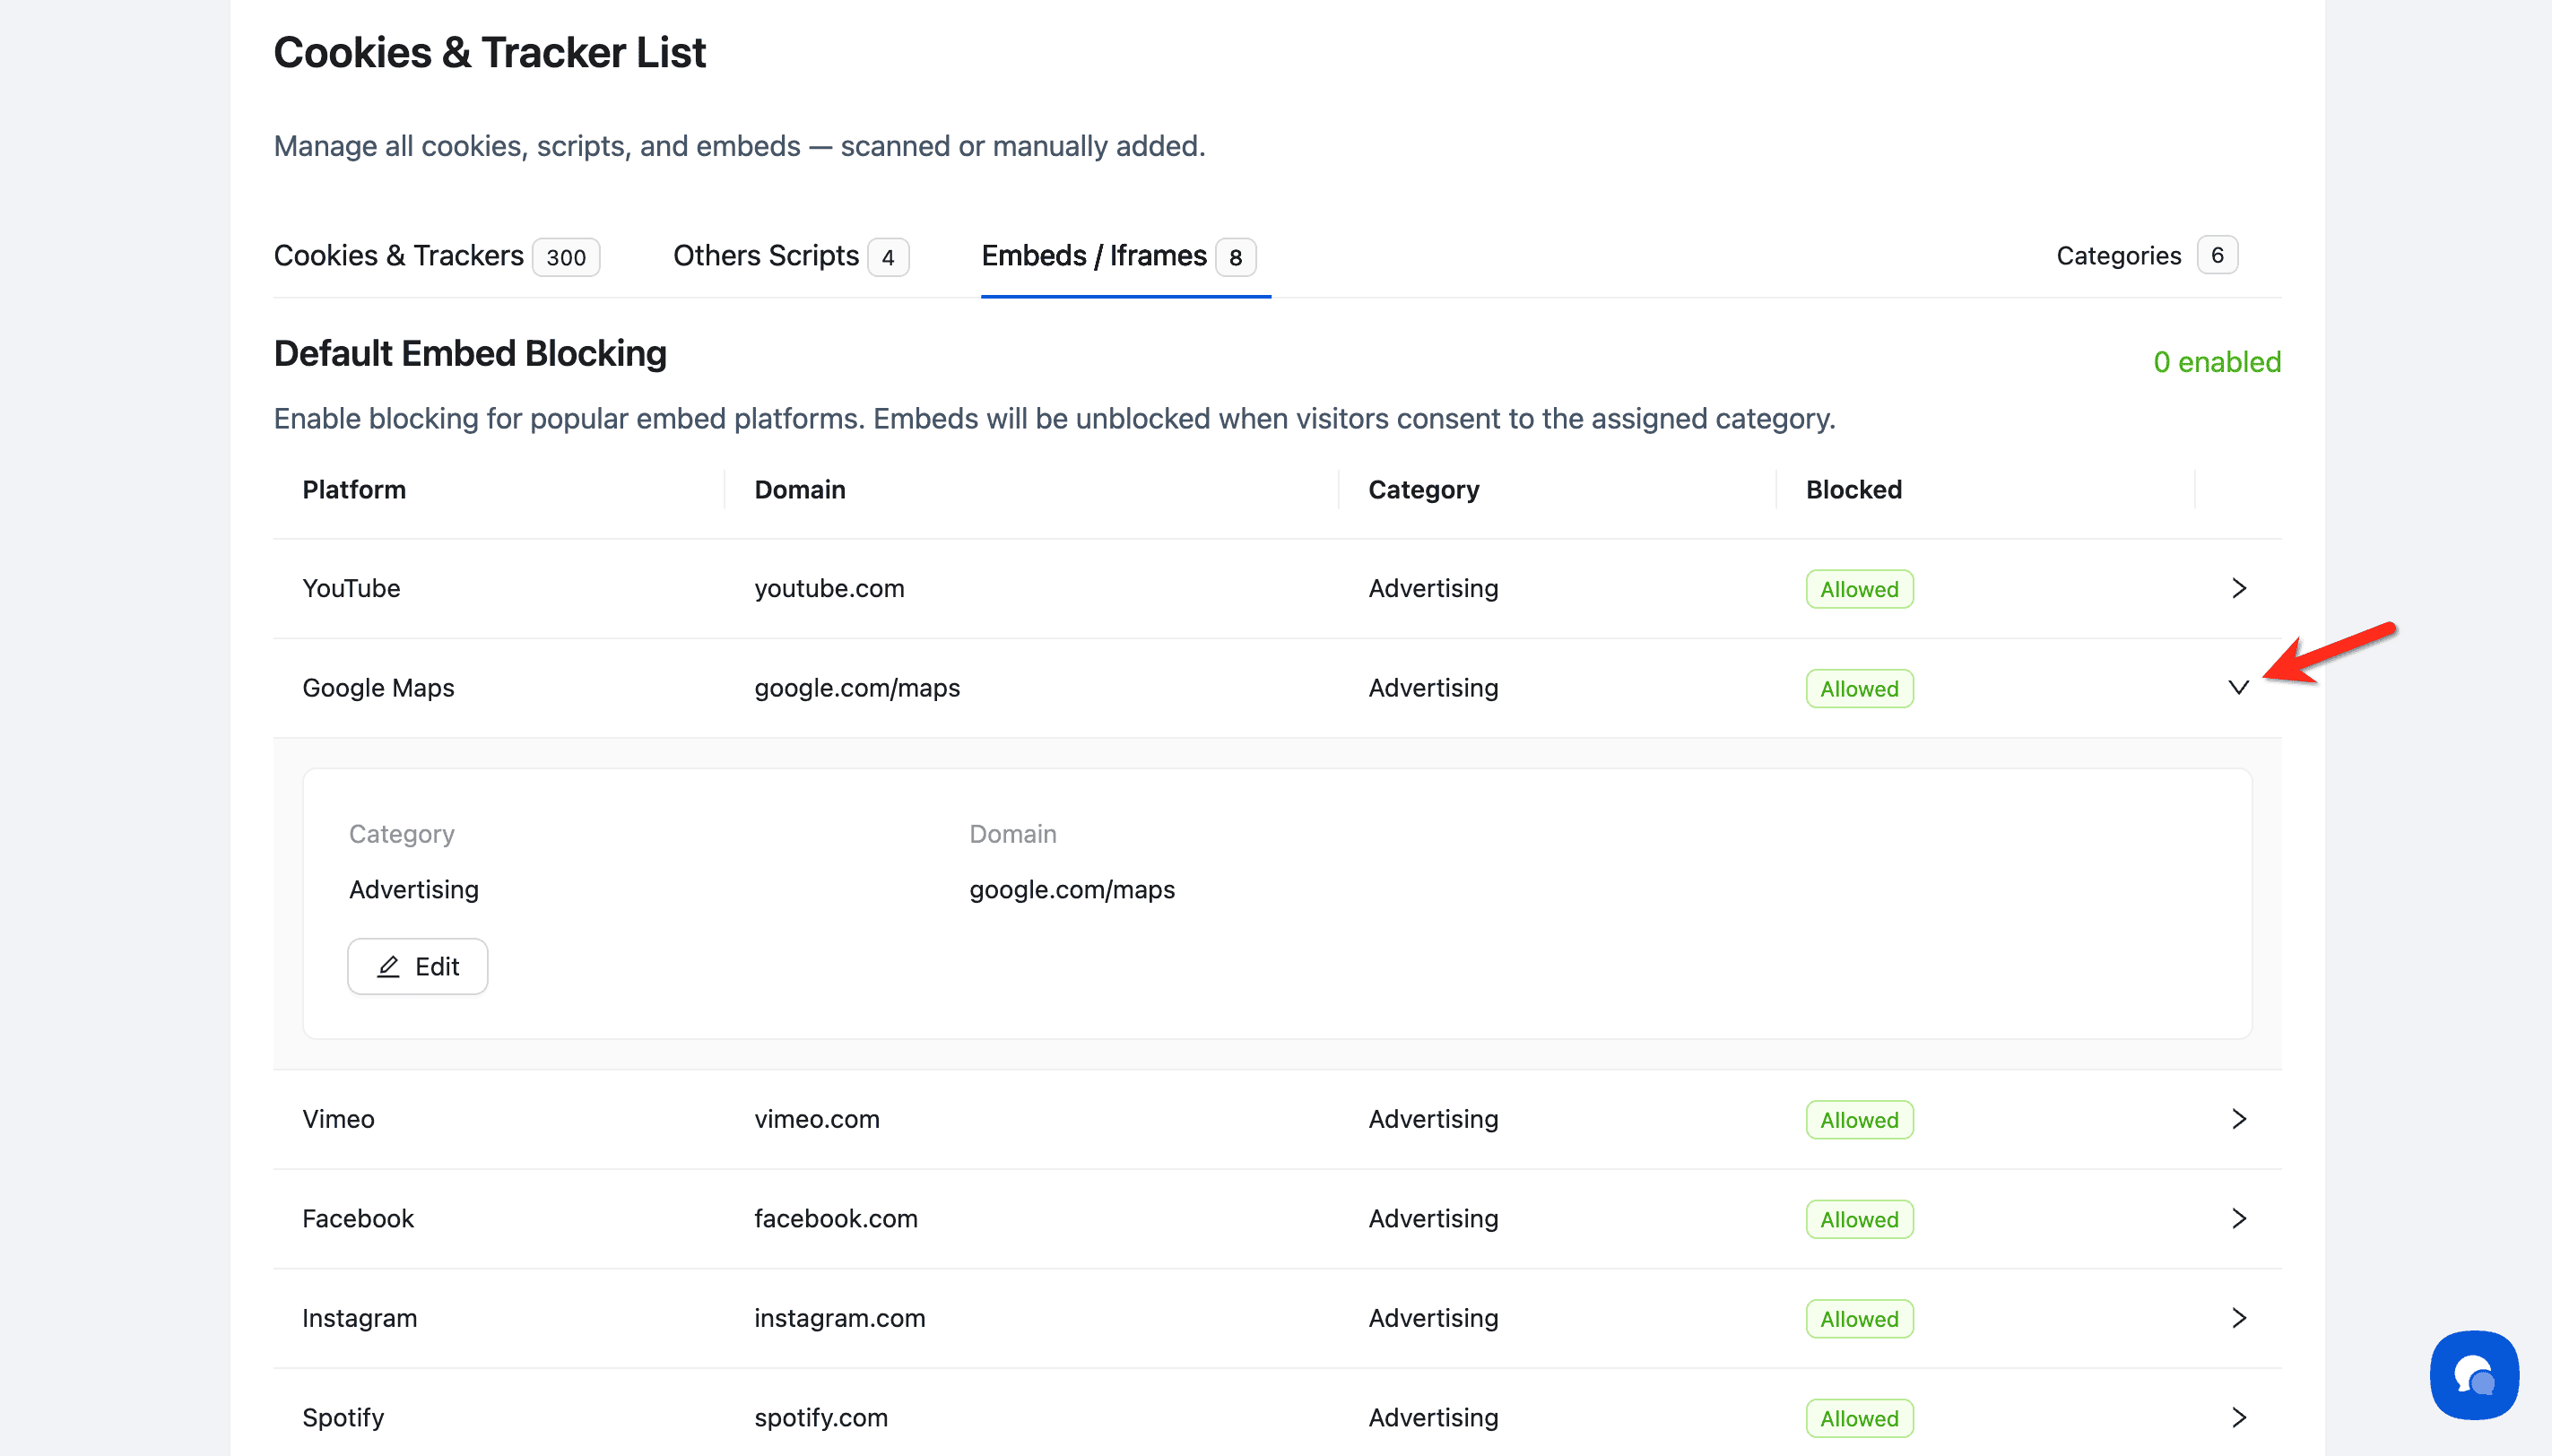This screenshot has width=2552, height=1456.
Task: Expand the Vimeo row chevron
Action: click(2238, 1119)
